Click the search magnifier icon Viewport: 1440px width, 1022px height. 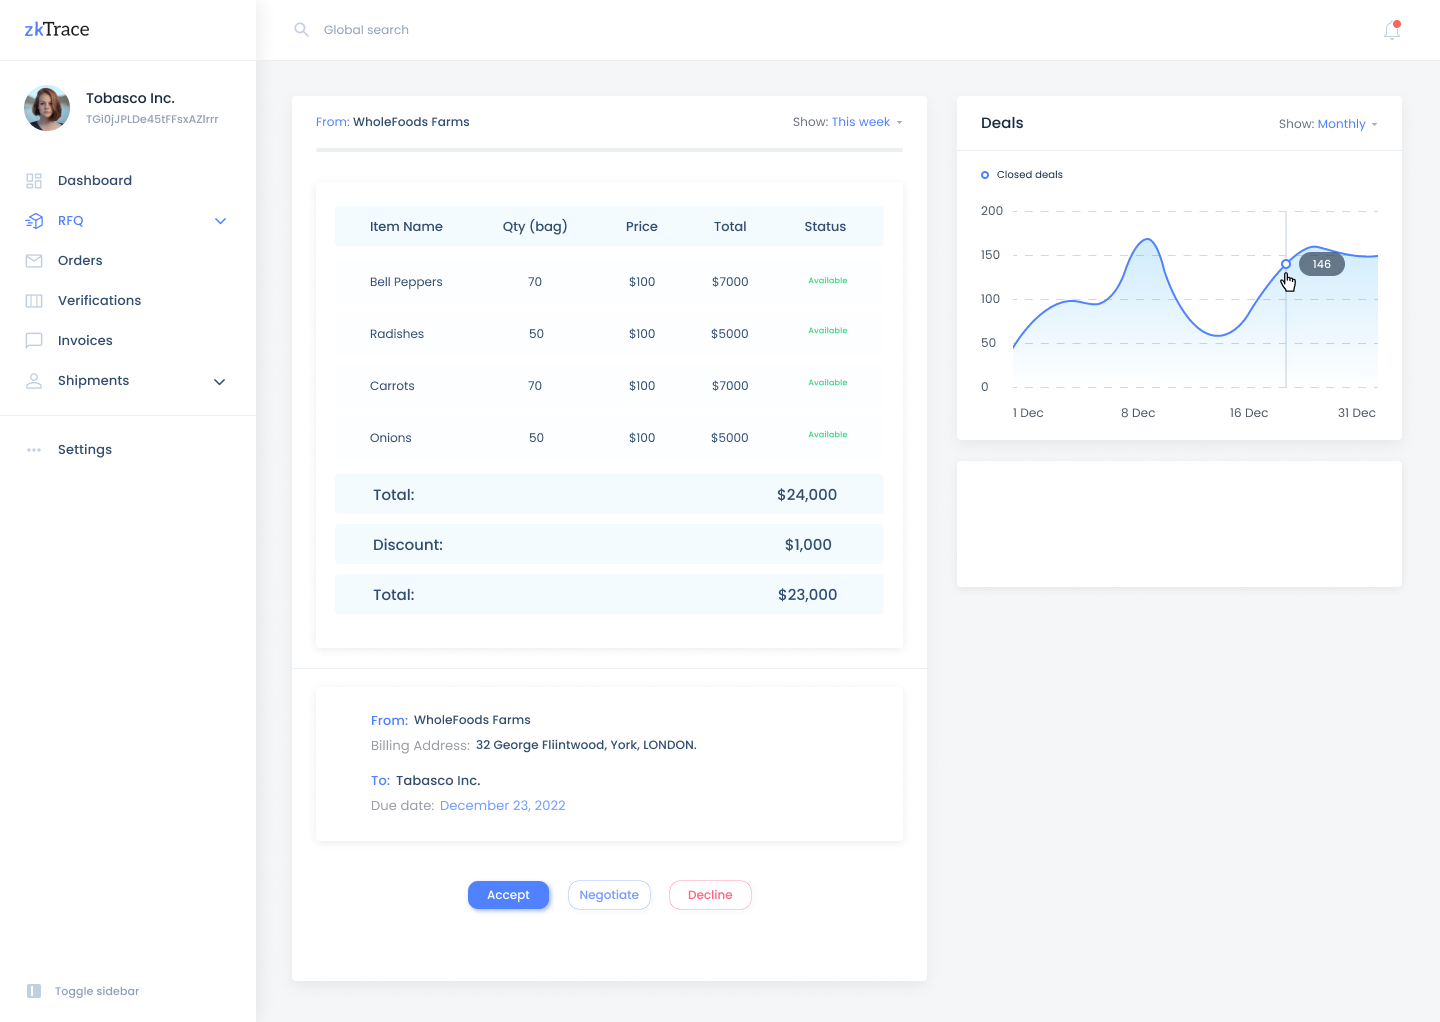click(x=301, y=30)
